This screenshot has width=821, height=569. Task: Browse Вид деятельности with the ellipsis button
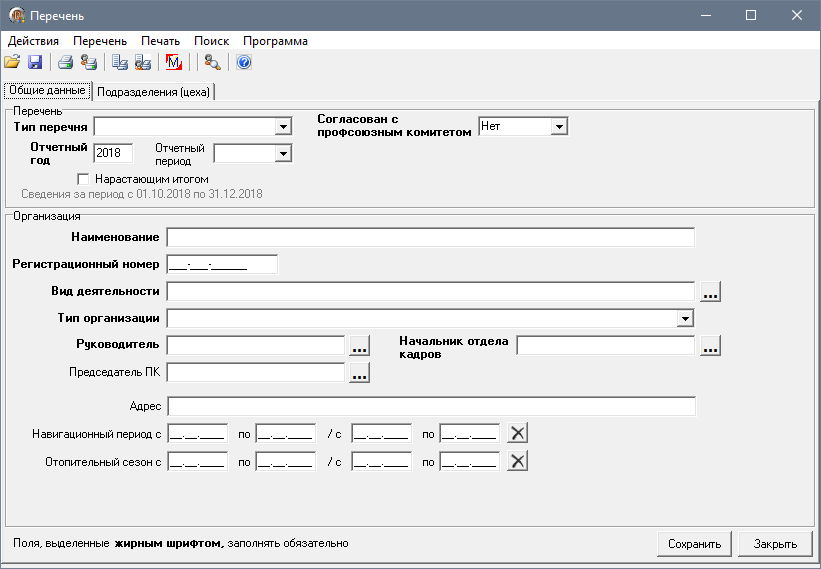coord(711,291)
